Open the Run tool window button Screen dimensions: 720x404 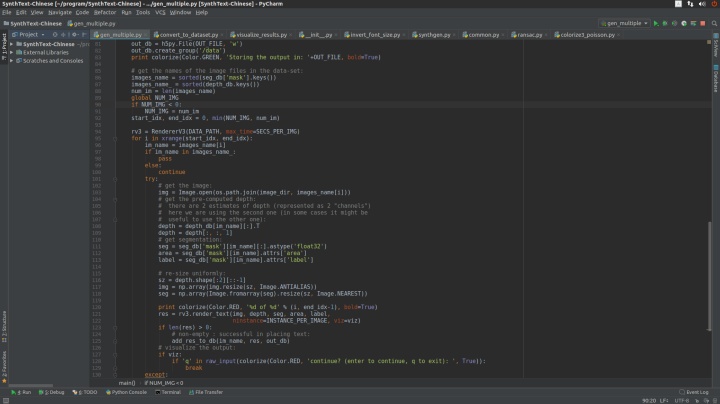21,393
